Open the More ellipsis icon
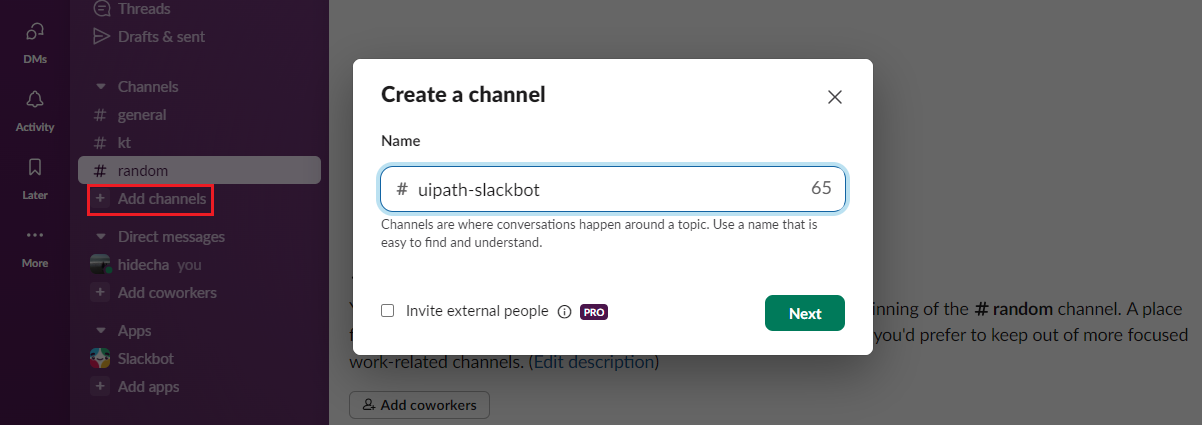Image resolution: width=1202 pixels, height=425 pixels. 35,235
